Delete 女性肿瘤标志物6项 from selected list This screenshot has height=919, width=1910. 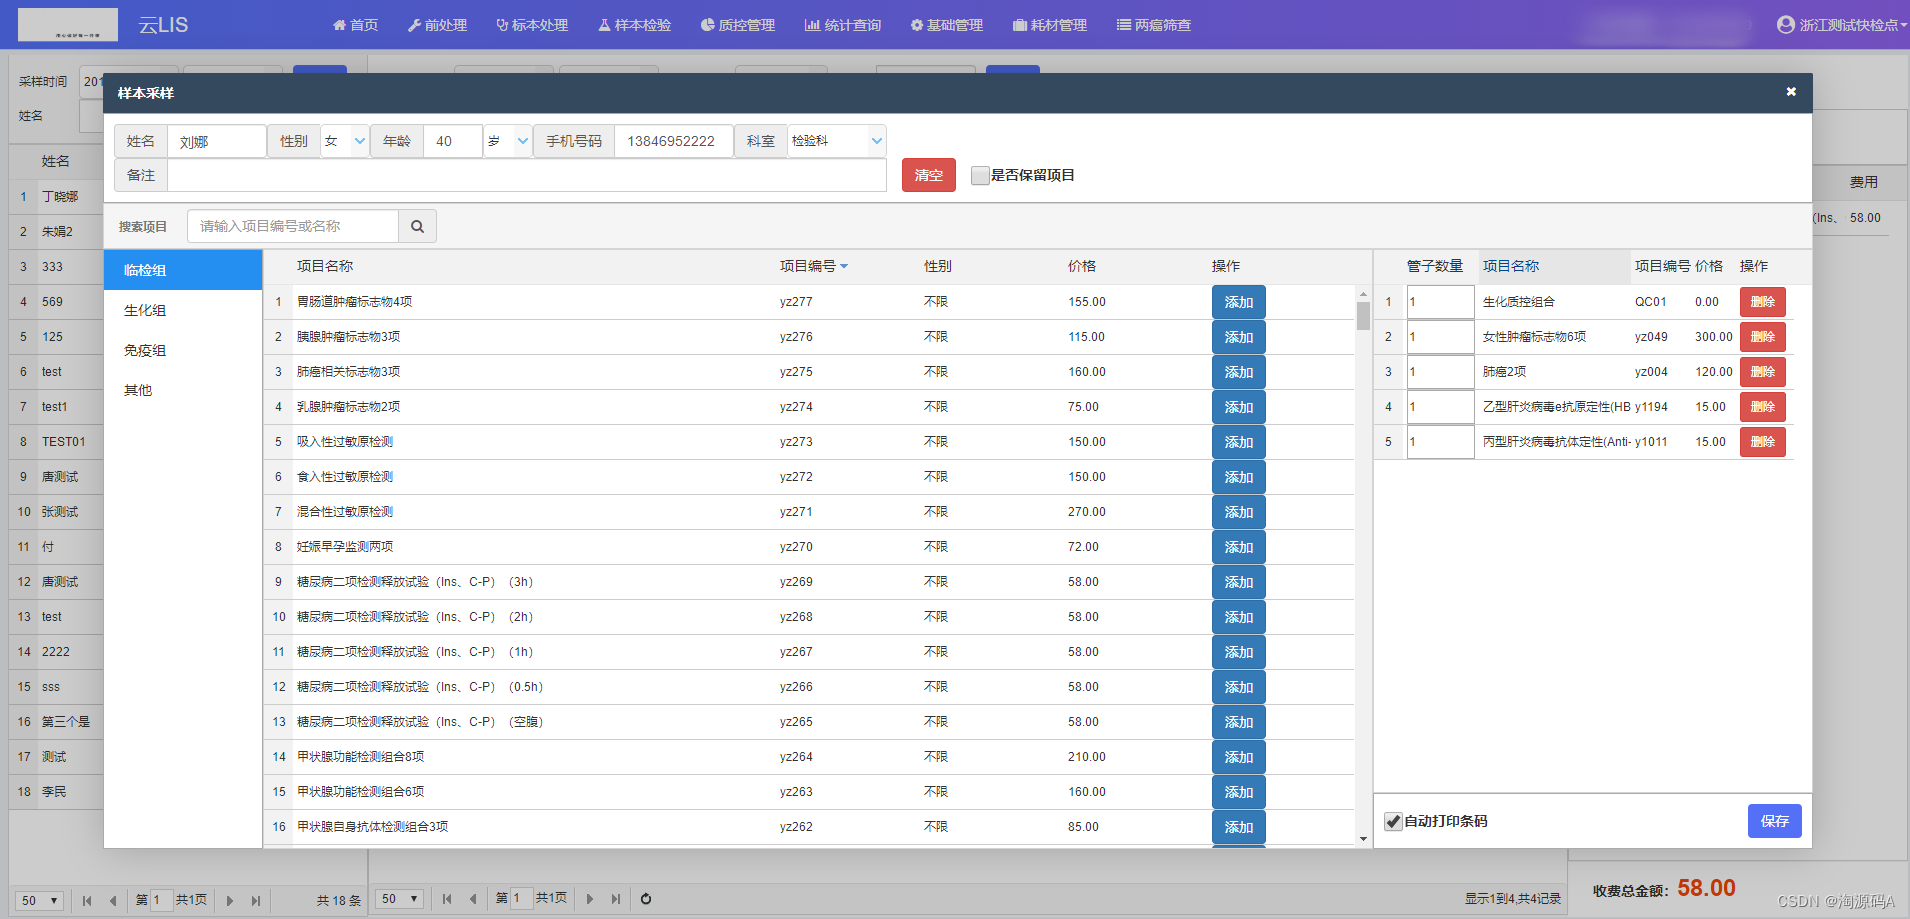pyautogui.click(x=1763, y=337)
